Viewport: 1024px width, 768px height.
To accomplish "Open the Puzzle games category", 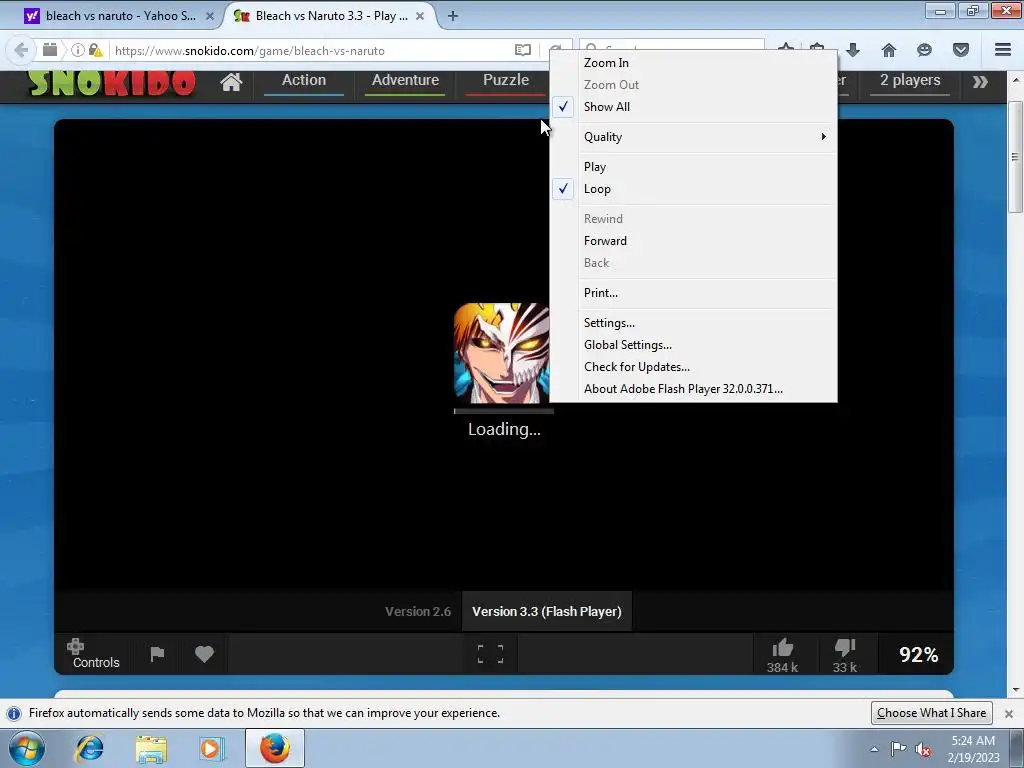I will pos(505,80).
